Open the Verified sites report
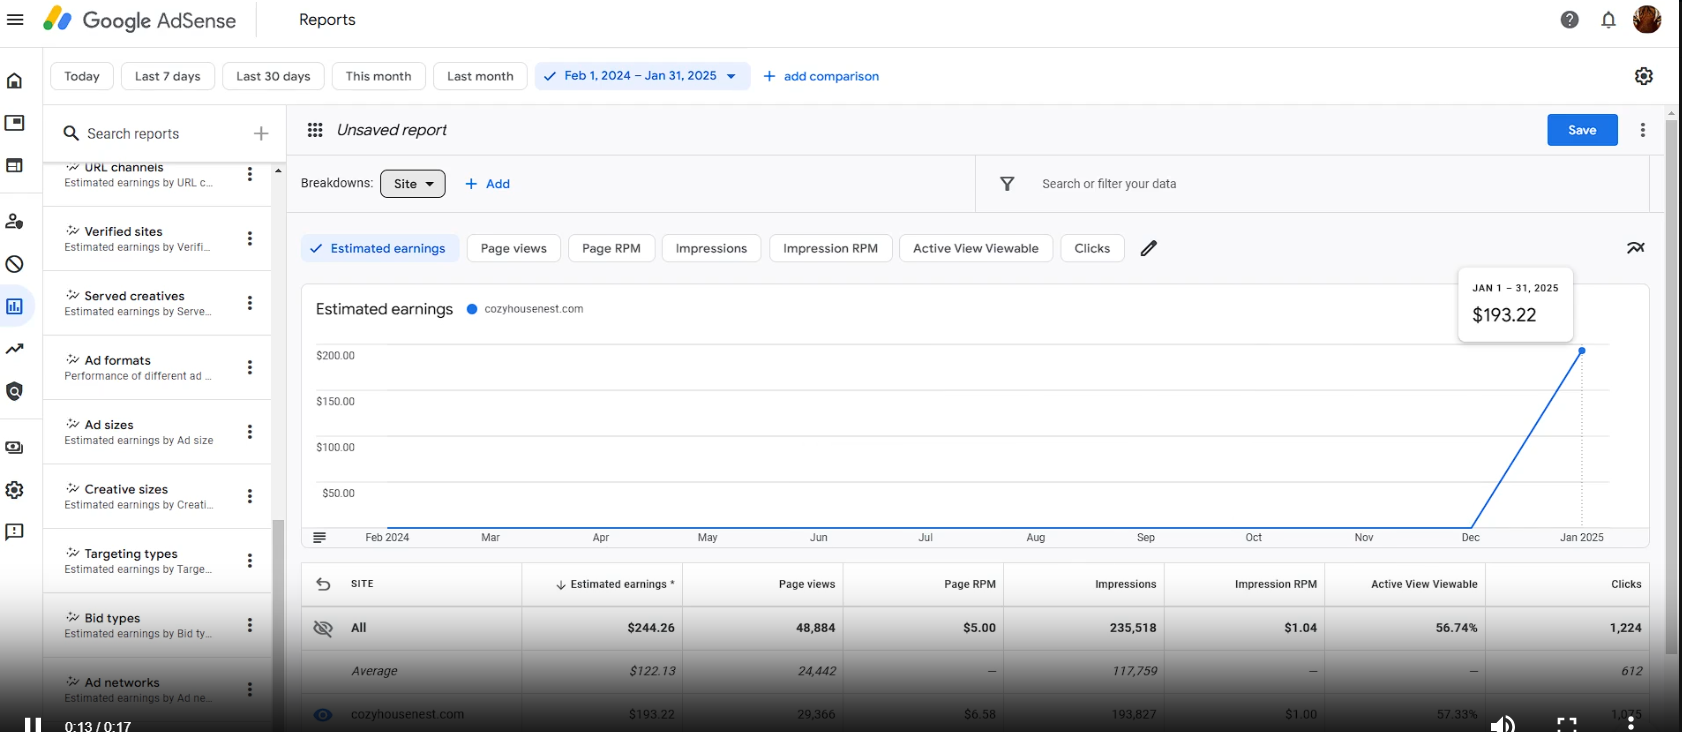Screen dimensions: 1682x732 click(x=140, y=239)
